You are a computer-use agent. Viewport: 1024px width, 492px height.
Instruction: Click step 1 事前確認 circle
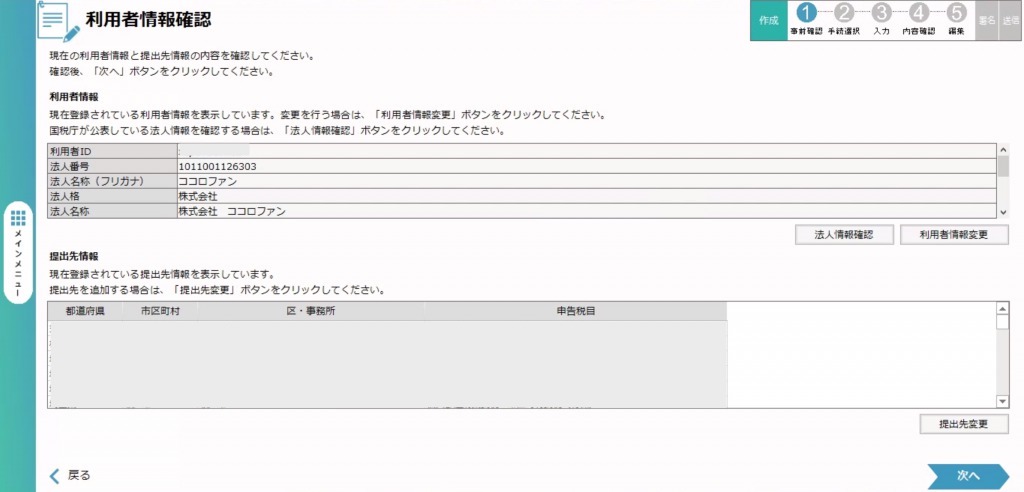tap(806, 13)
